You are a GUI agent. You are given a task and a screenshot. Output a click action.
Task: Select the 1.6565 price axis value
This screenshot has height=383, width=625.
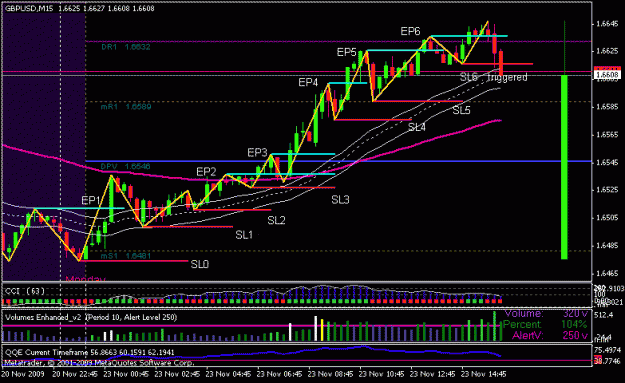tap(607, 135)
